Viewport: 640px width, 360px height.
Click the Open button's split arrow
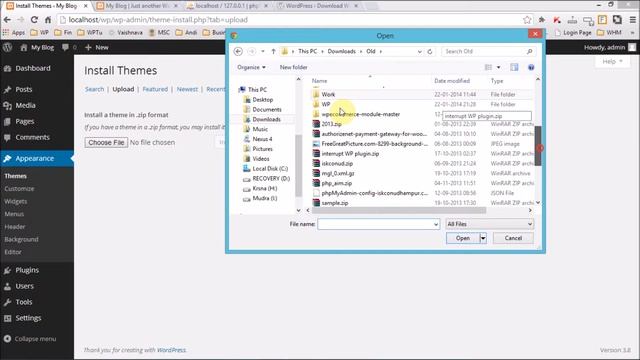483,238
